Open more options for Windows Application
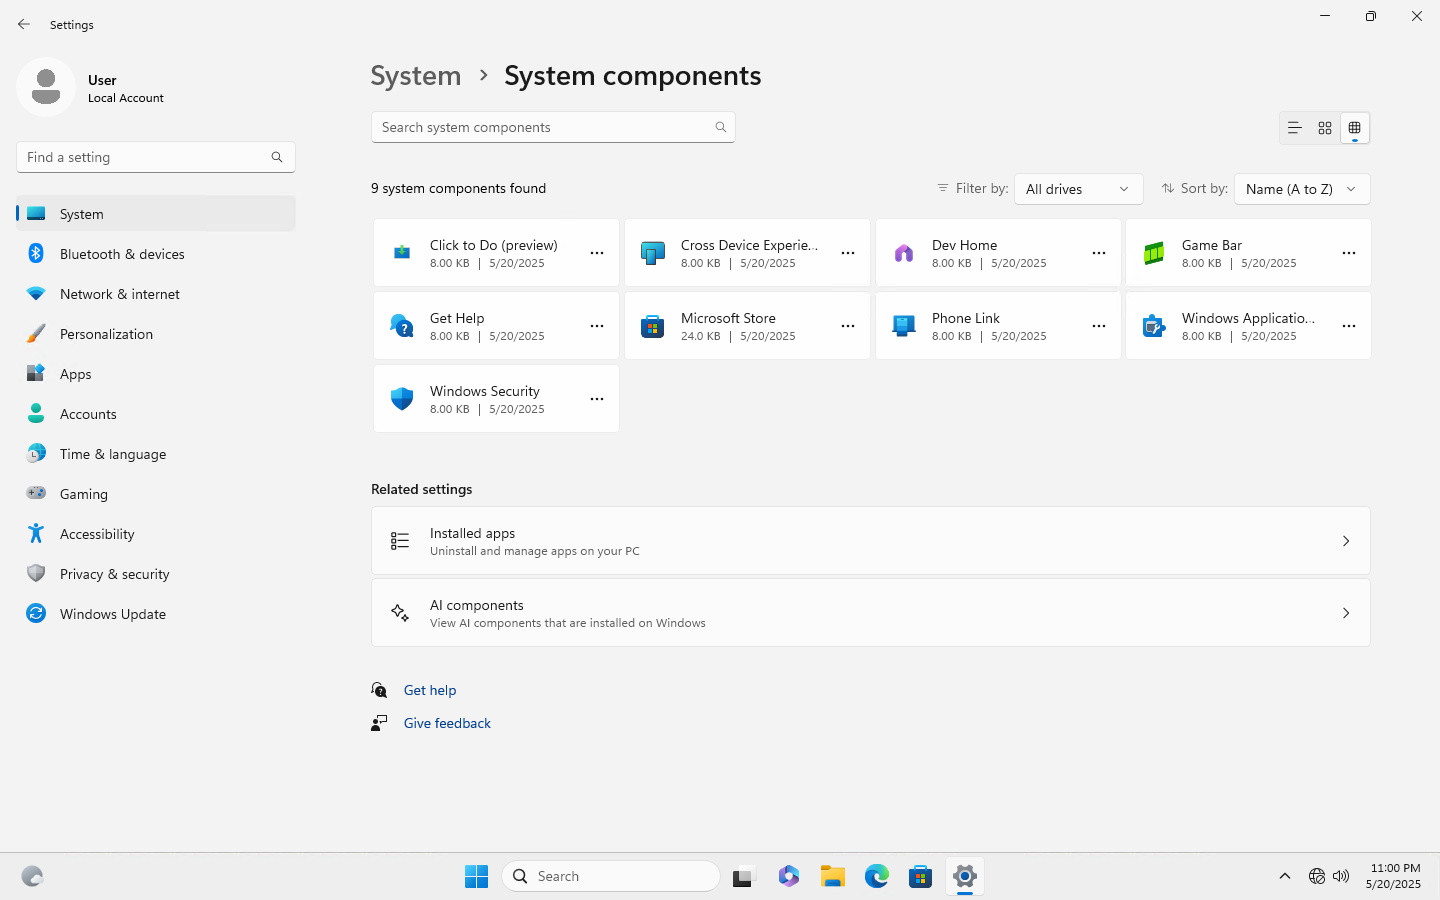 (1349, 326)
